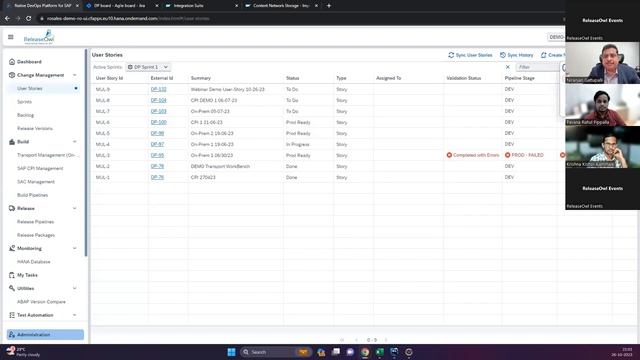Open external link DP-100

click(158, 122)
